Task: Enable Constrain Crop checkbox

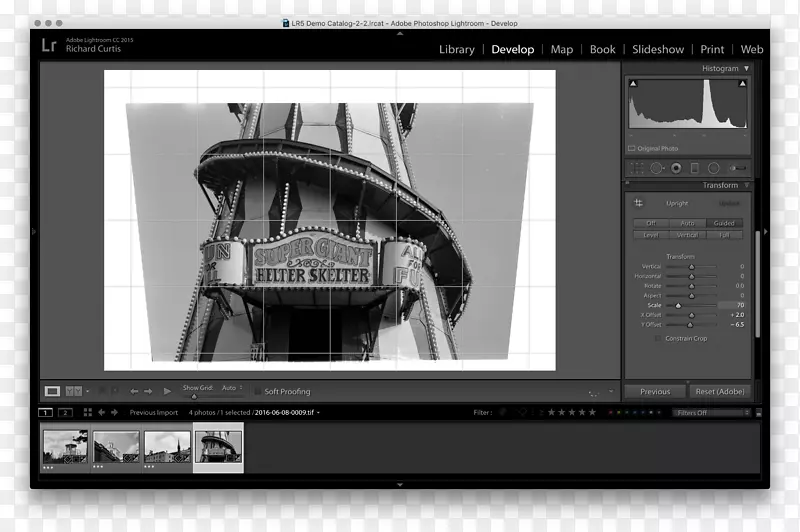Action: tap(658, 338)
